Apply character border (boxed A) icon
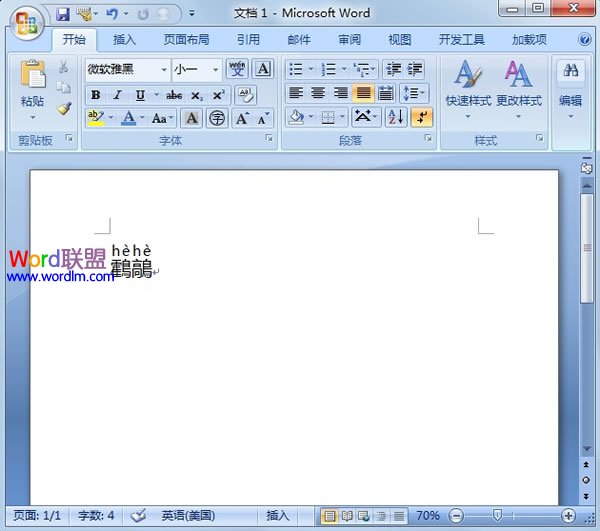This screenshot has width=600, height=531. (x=263, y=69)
